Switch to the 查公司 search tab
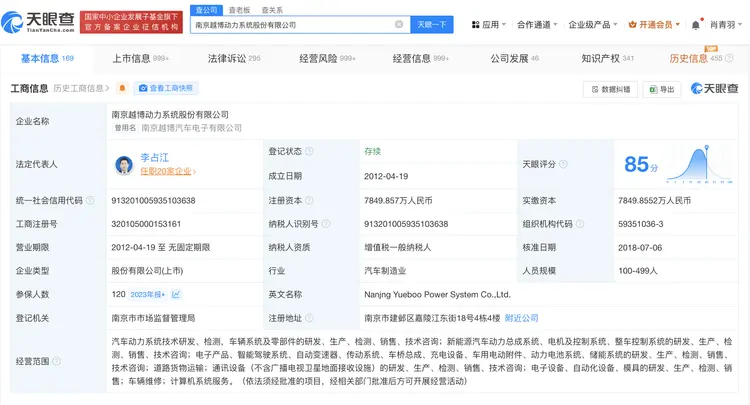This screenshot has width=750, height=405. point(207,10)
